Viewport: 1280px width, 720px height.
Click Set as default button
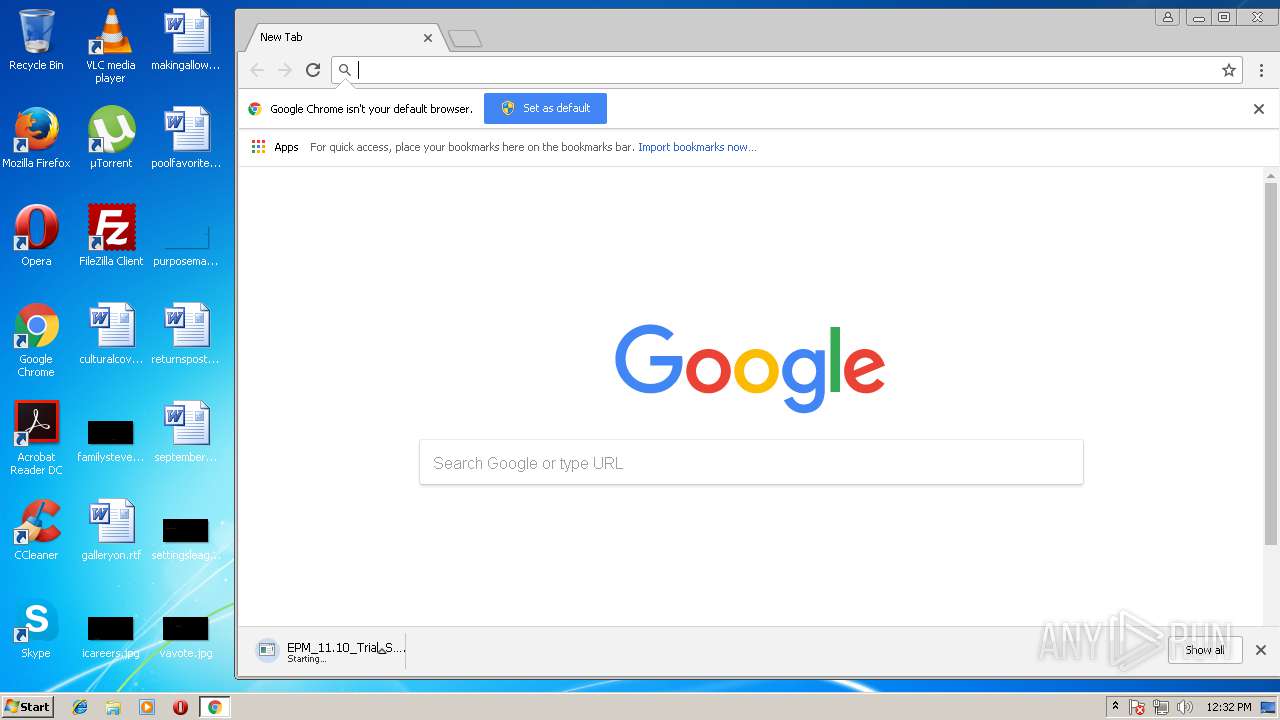click(545, 108)
